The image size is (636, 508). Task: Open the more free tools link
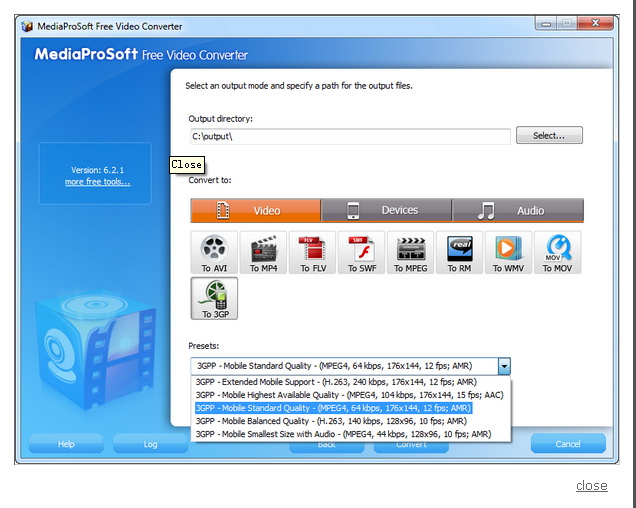point(98,182)
